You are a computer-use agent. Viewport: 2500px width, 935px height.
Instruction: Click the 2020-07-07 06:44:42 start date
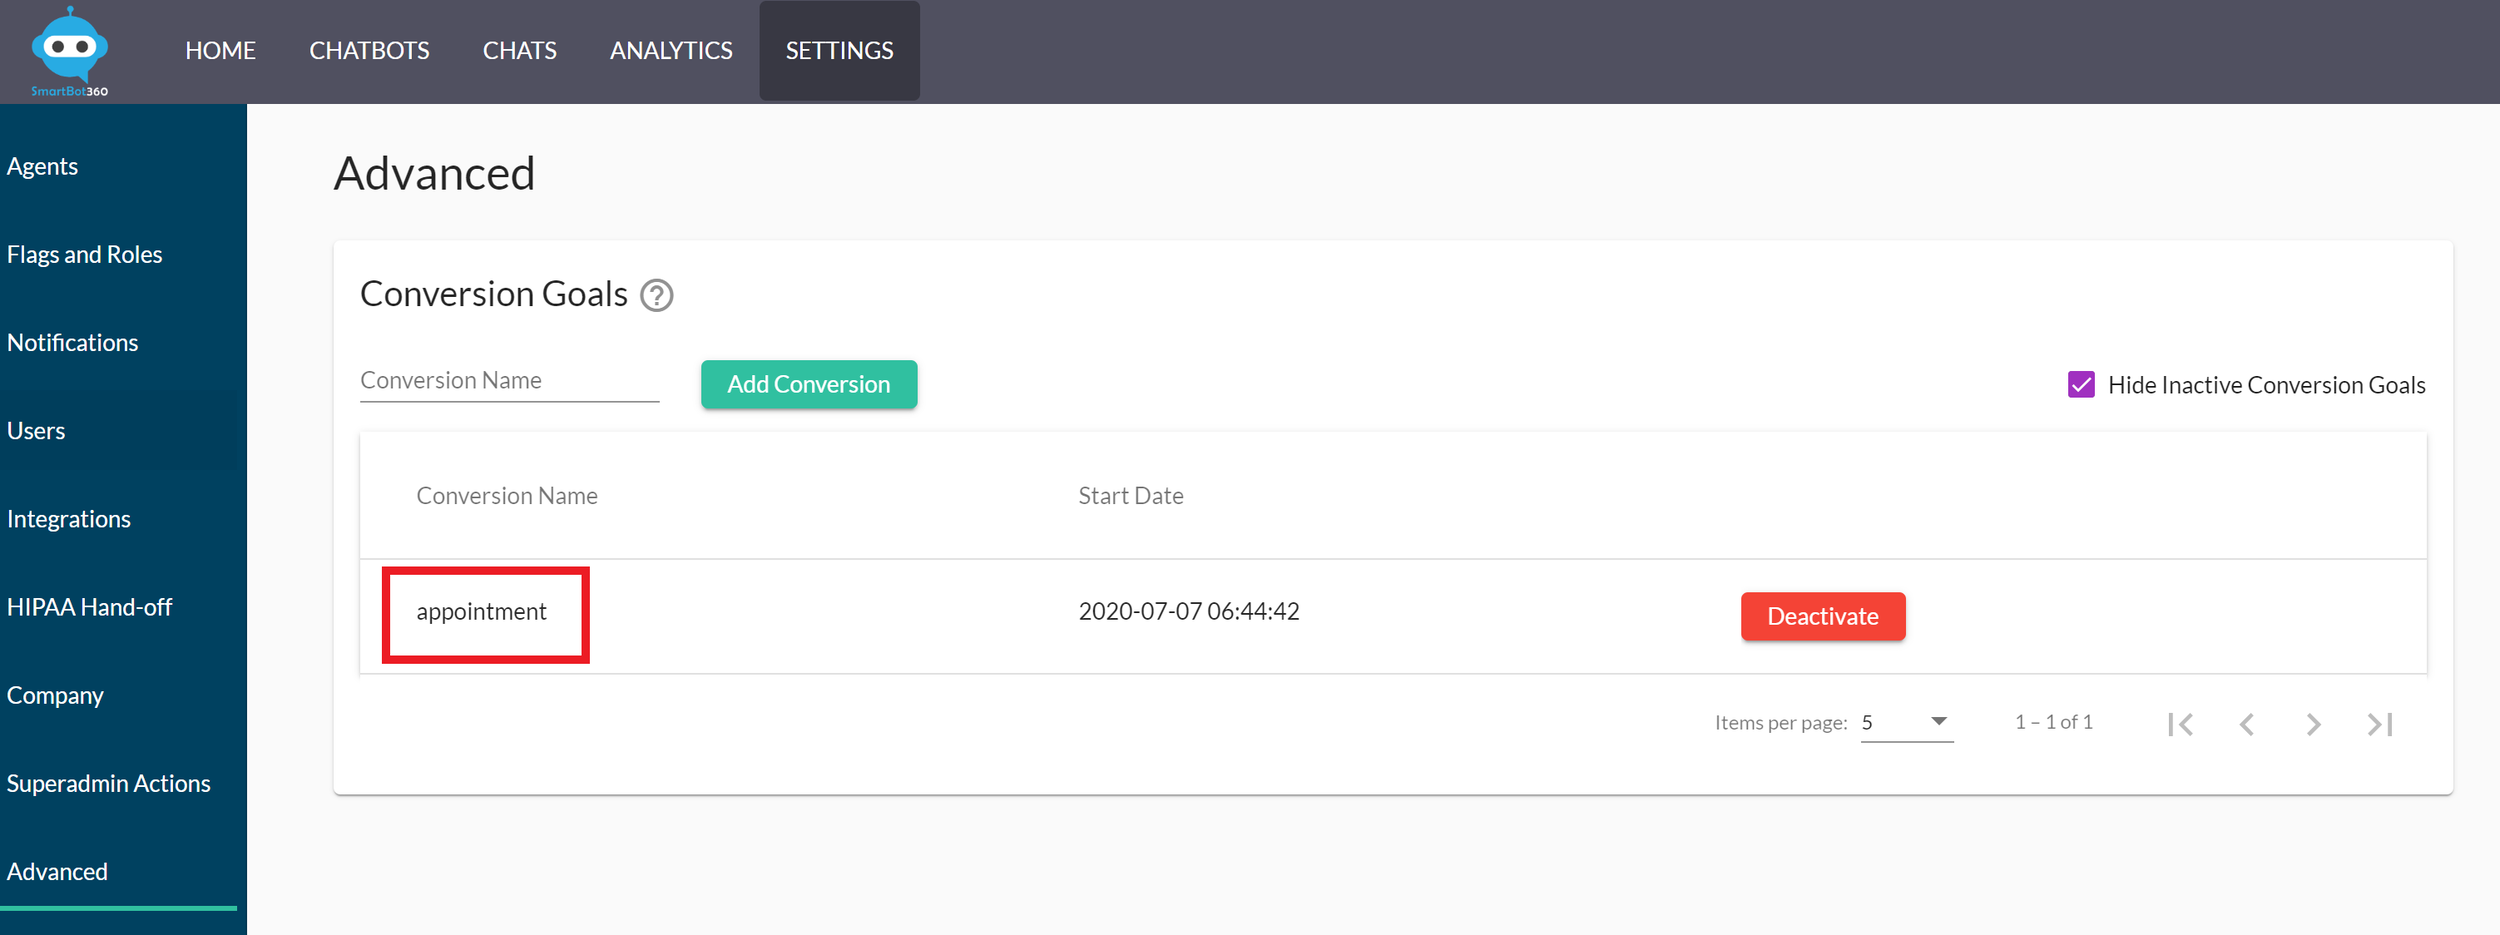click(x=1188, y=611)
